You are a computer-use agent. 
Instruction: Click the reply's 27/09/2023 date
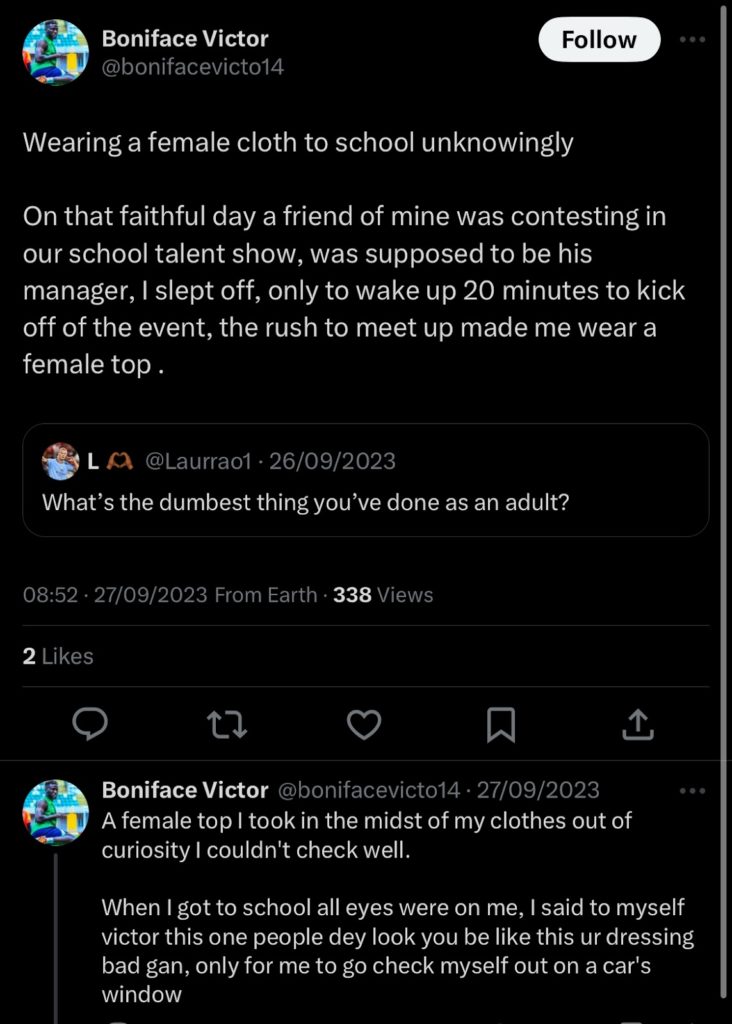(x=538, y=790)
